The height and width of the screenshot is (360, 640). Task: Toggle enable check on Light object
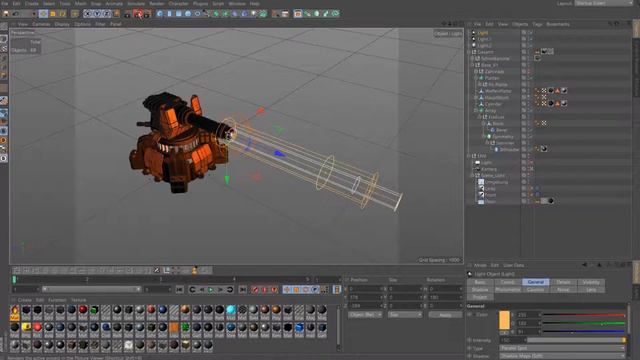pos(530,33)
